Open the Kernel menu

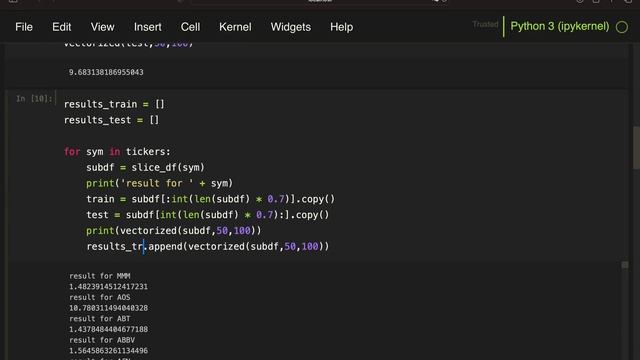[x=235, y=27]
